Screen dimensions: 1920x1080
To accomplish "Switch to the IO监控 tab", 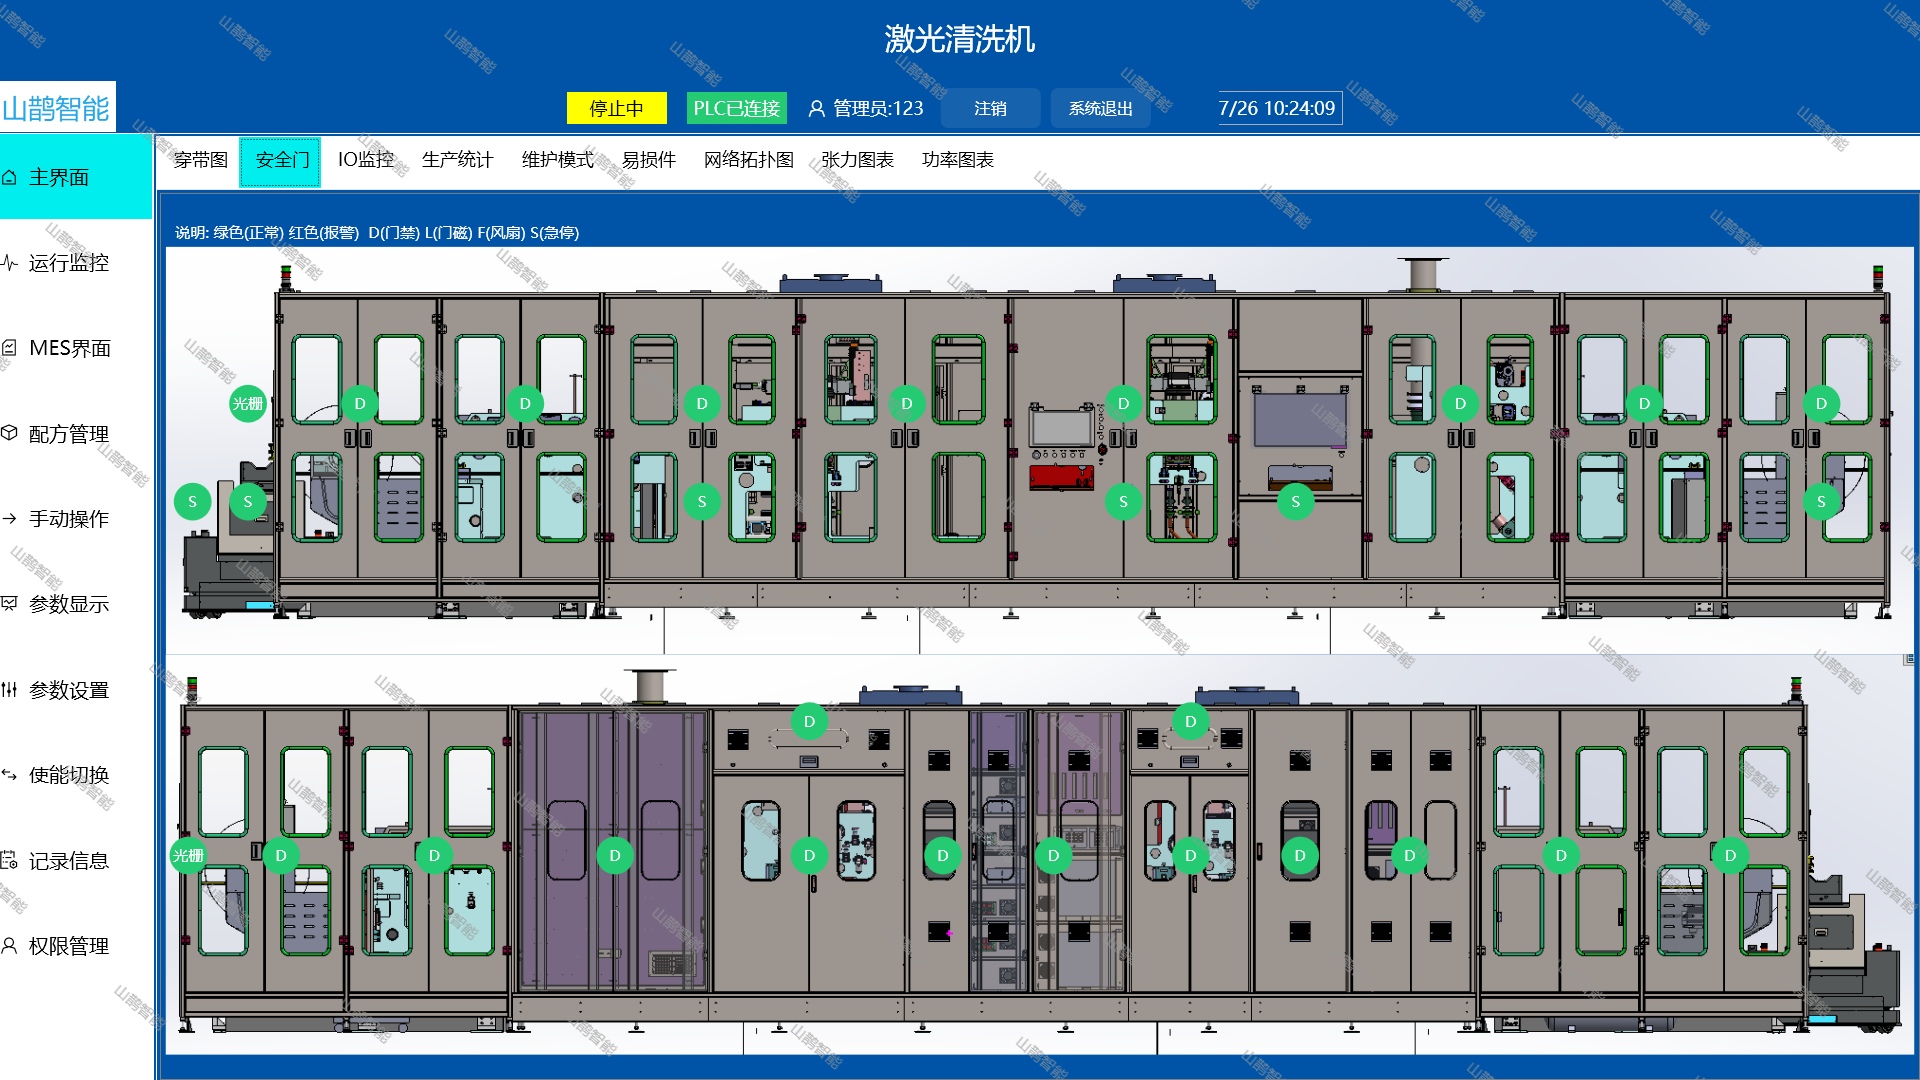I will click(x=365, y=160).
